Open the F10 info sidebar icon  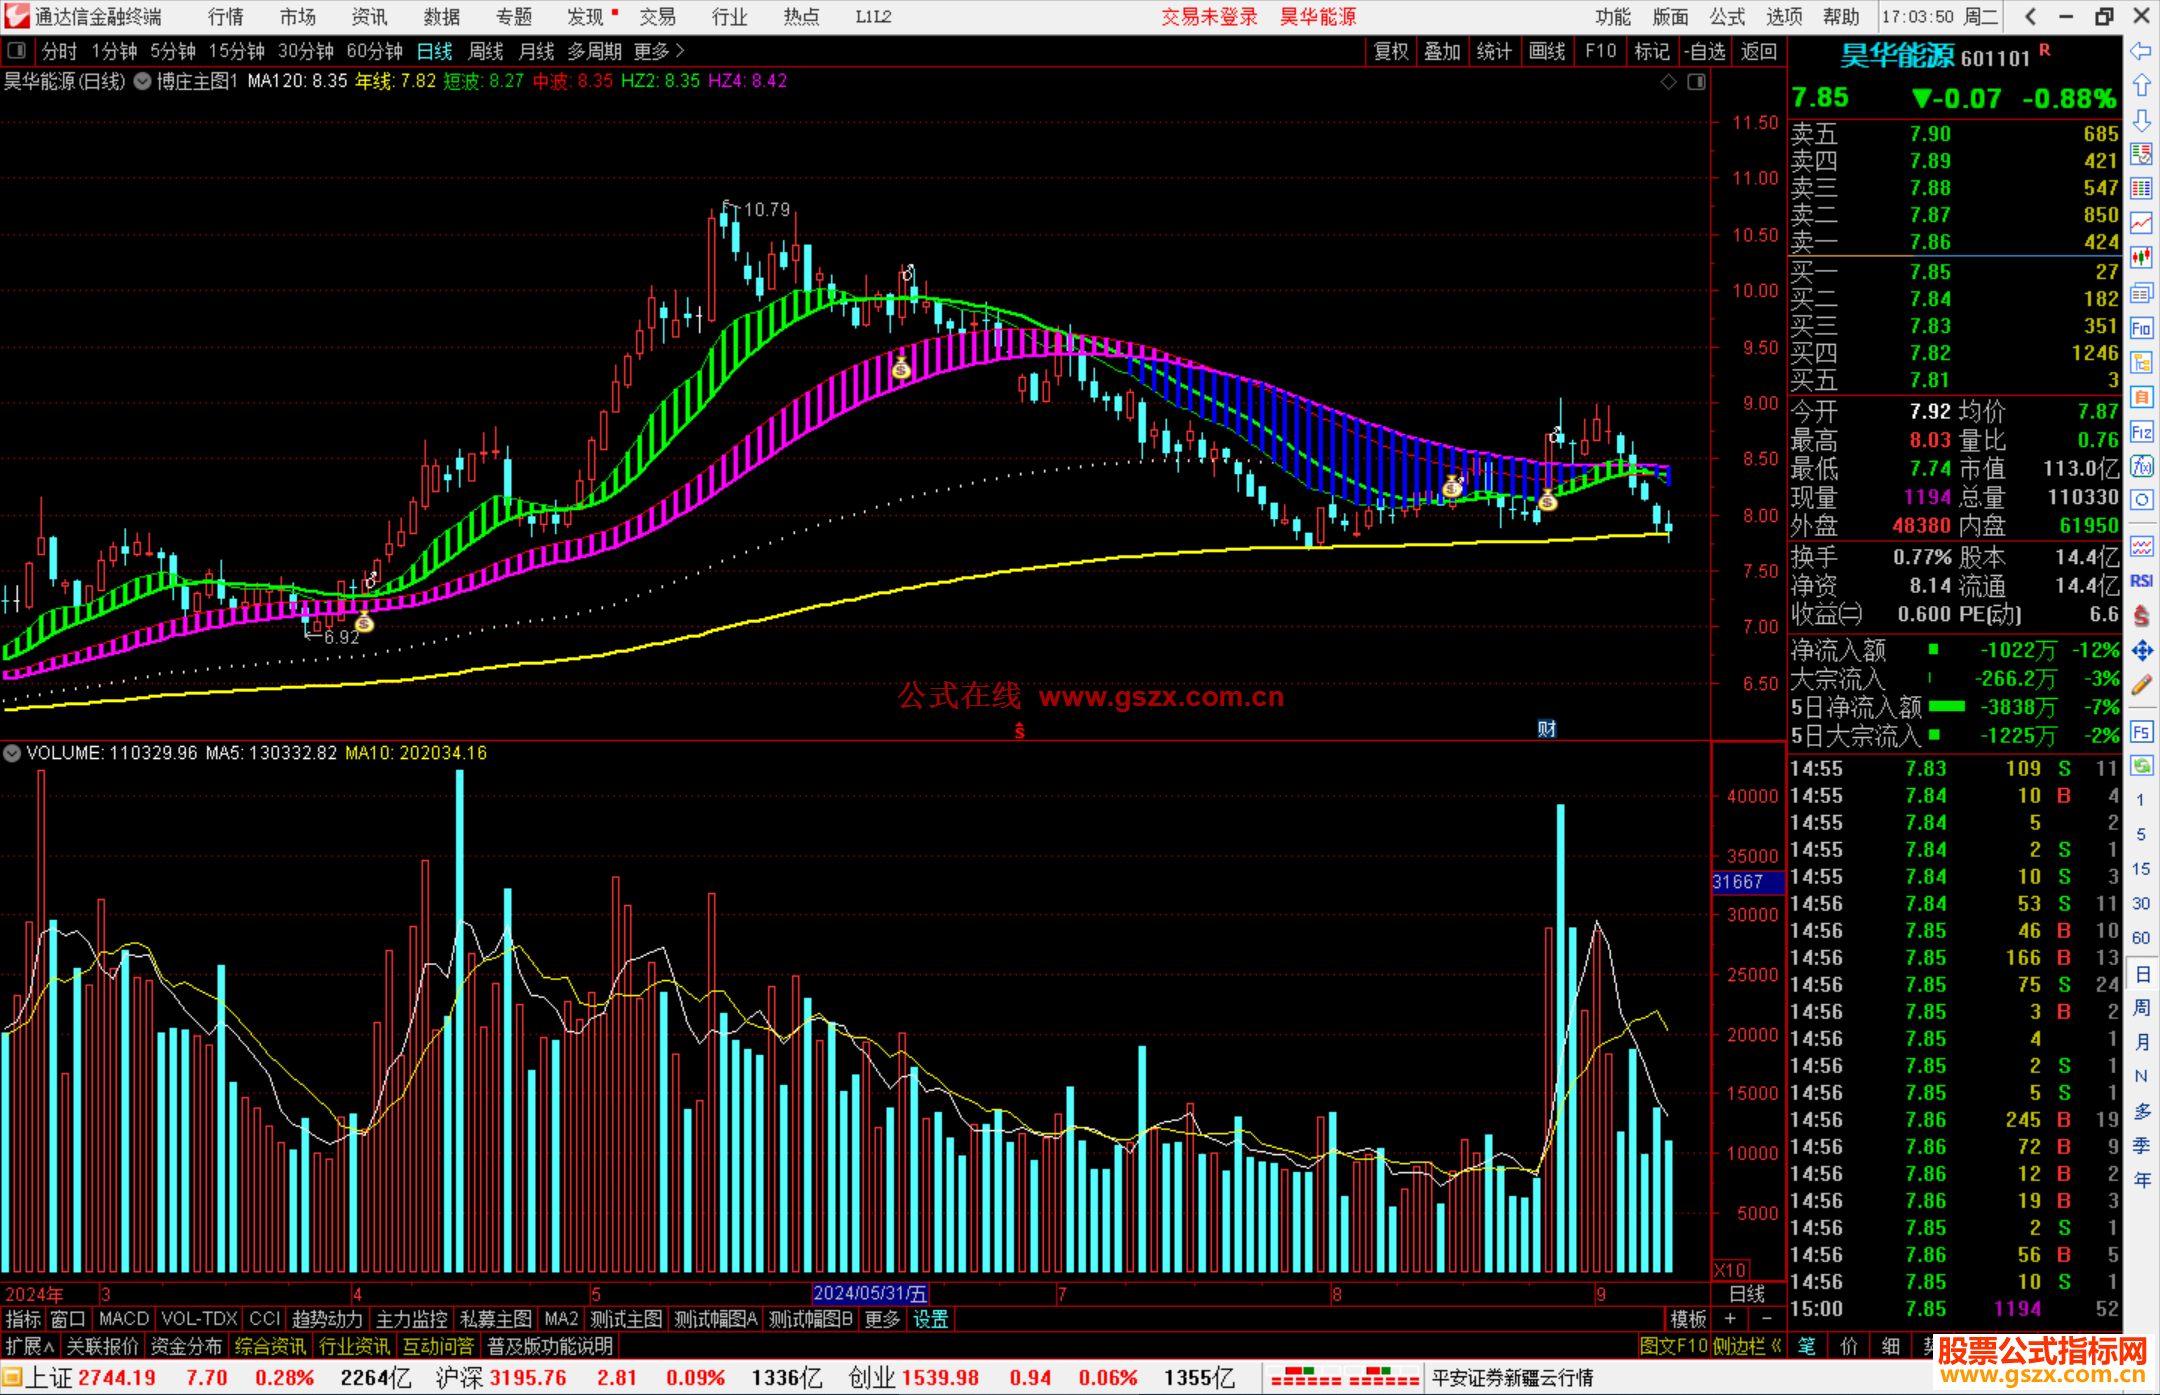click(x=2141, y=328)
